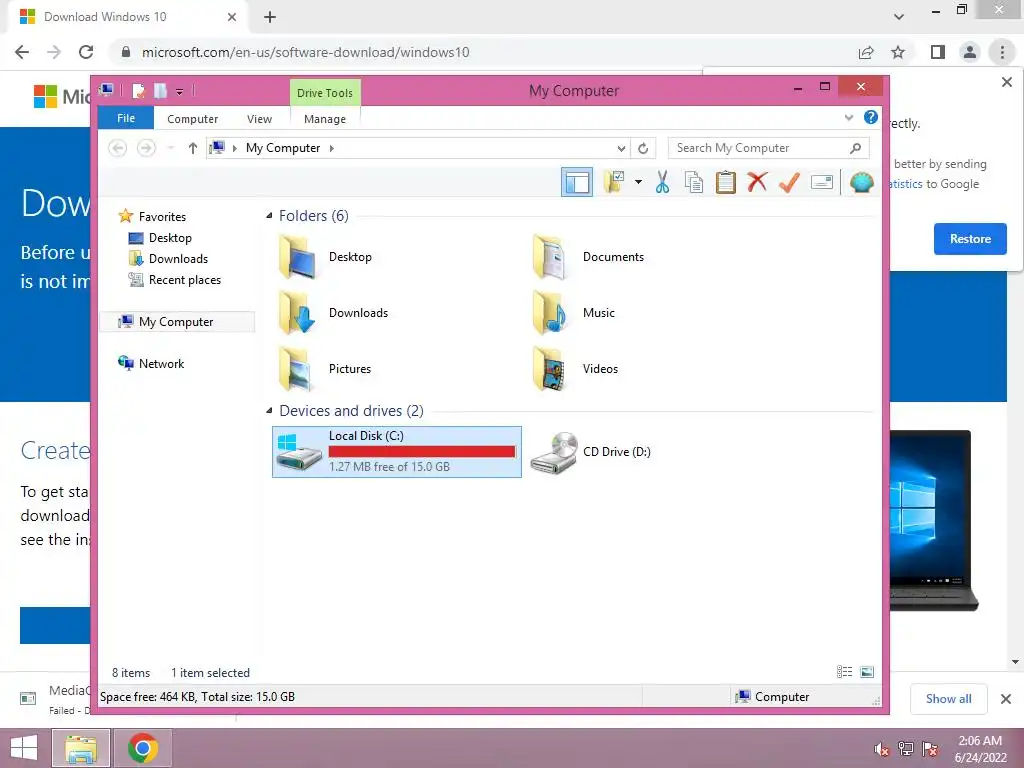Screen dimensions: 1024x768
Task: Expand the address bar history dropdown
Action: pos(621,148)
